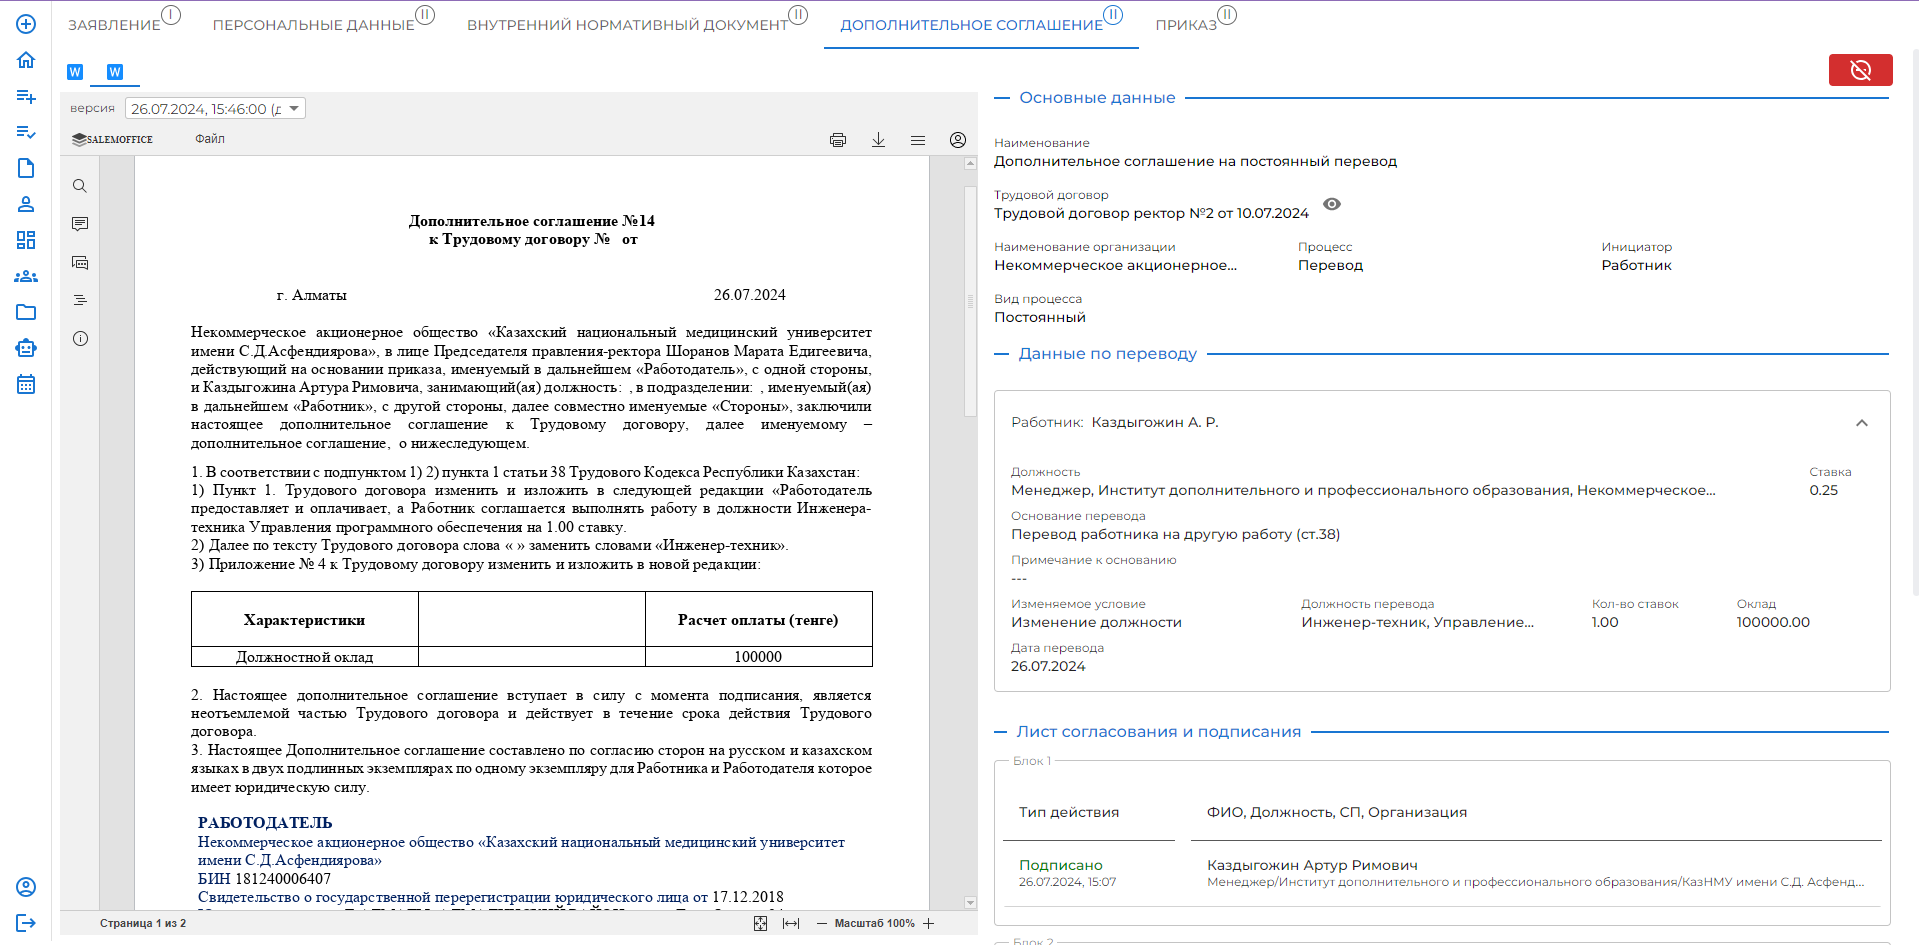1919x945 pixels.
Task: Click the print icon in document toolbar
Action: pyautogui.click(x=838, y=140)
